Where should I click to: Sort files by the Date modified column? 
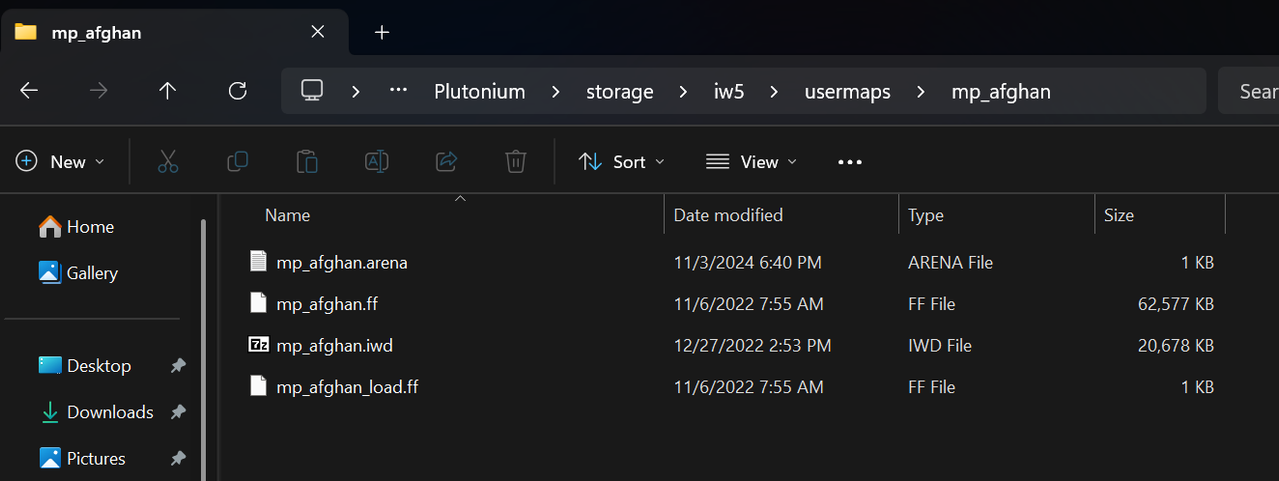click(x=728, y=215)
